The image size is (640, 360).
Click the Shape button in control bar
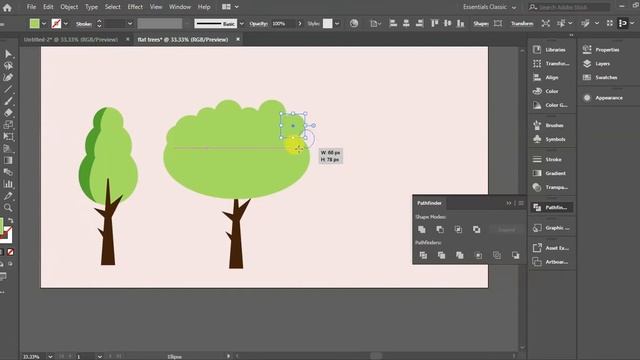point(481,24)
